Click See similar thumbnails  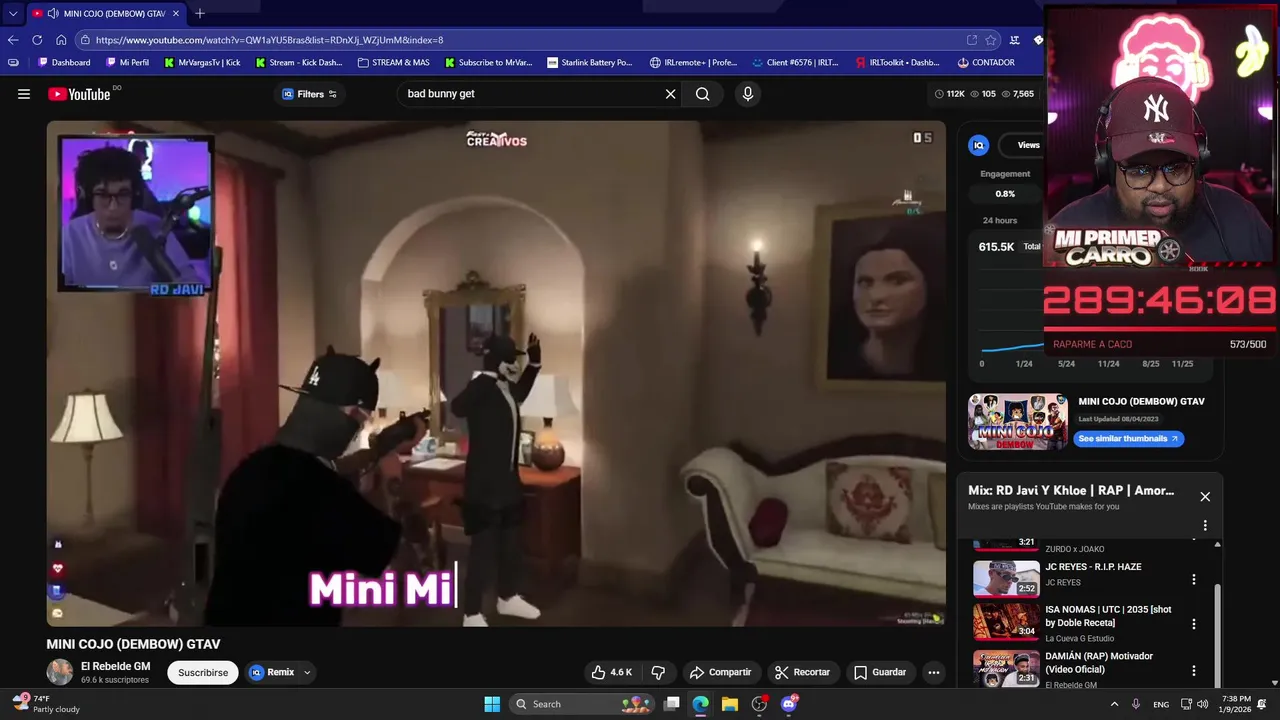(x=1129, y=438)
